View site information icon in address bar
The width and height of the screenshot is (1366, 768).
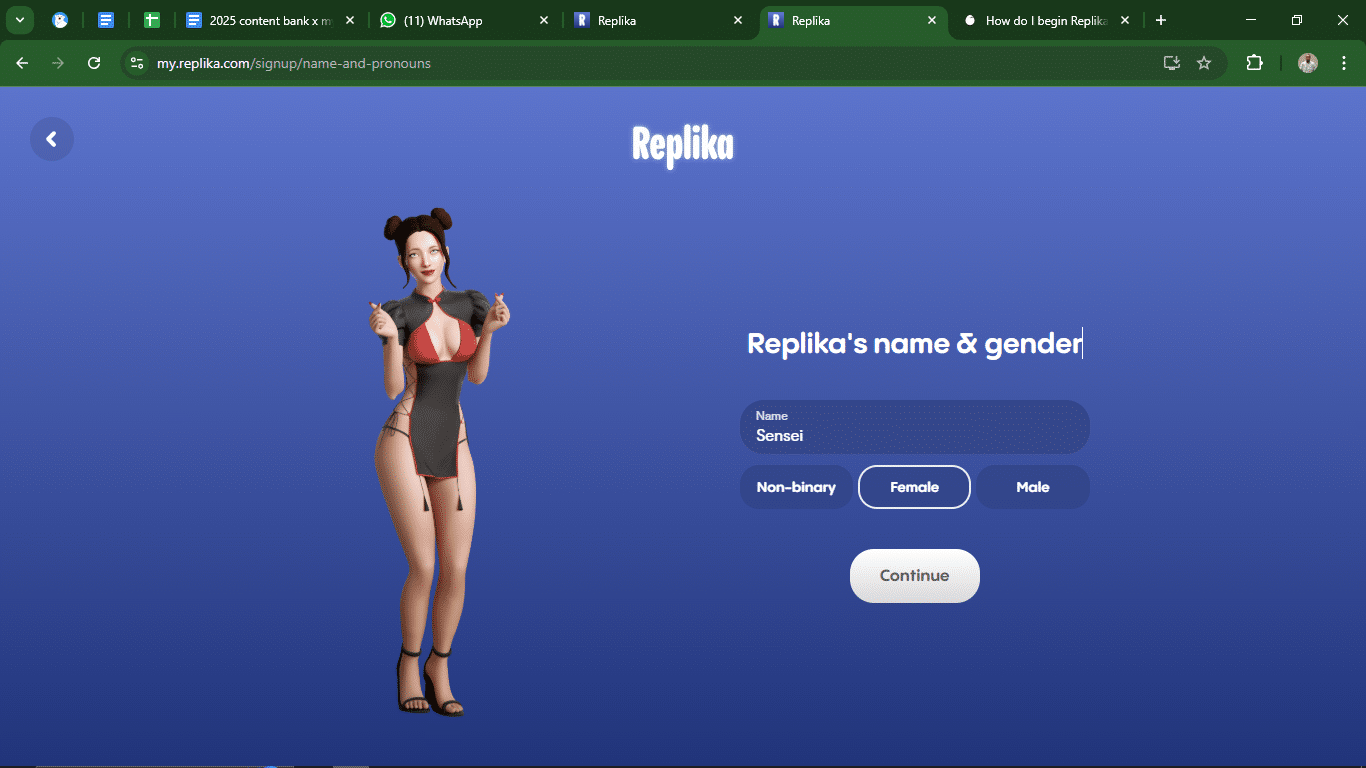click(137, 63)
